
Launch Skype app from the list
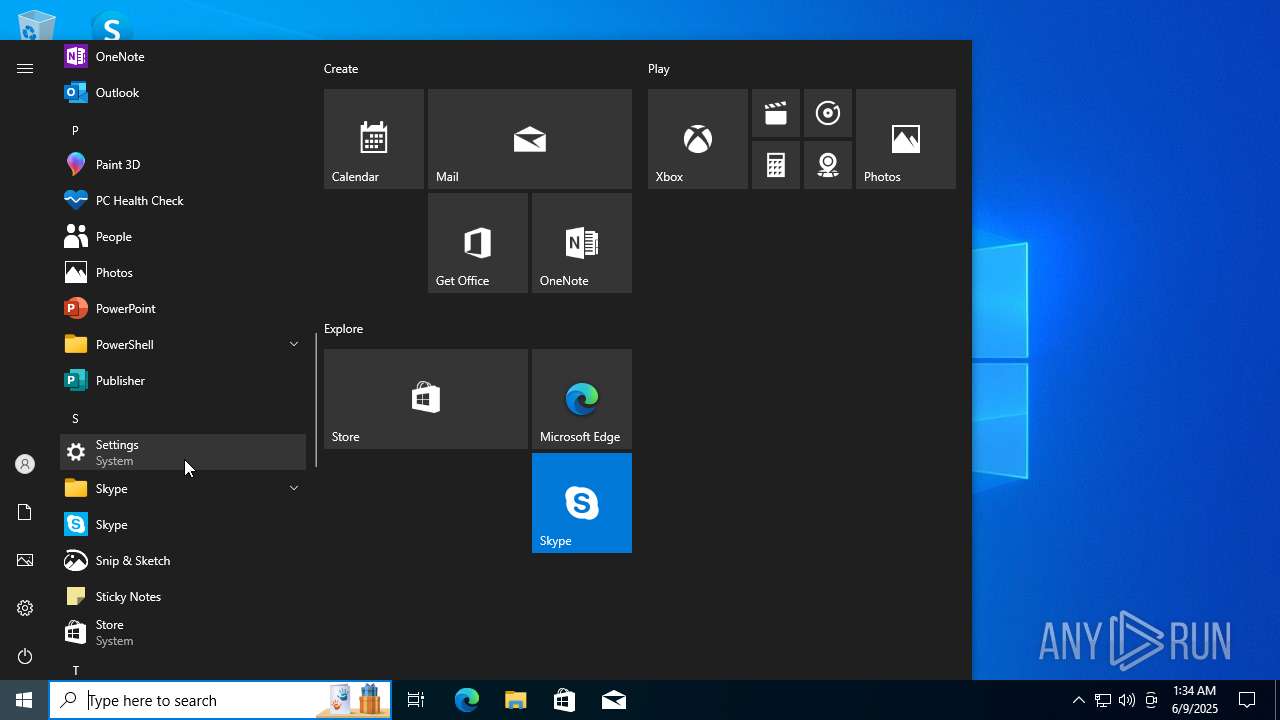pyautogui.click(x=183, y=524)
